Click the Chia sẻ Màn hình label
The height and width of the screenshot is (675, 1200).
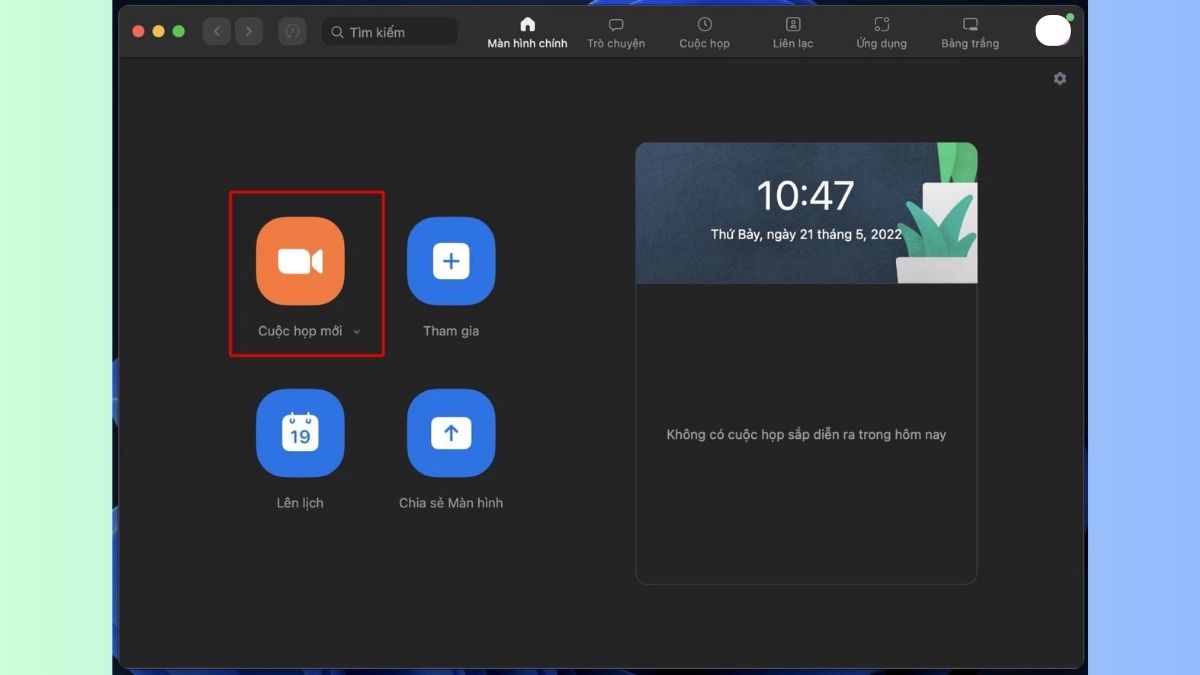coord(451,503)
